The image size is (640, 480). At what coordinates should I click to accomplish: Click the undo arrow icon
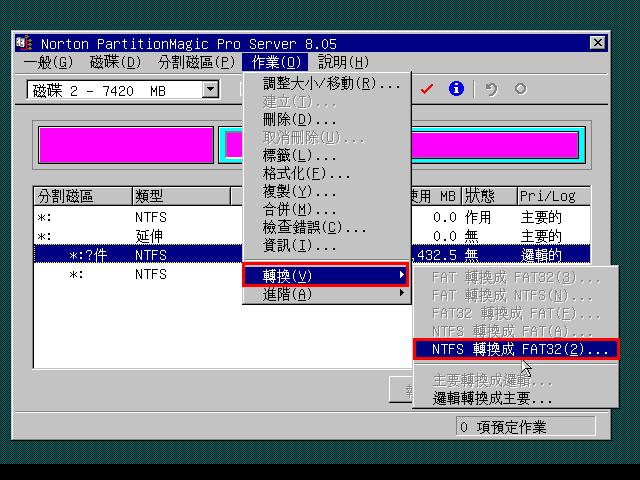click(491, 89)
